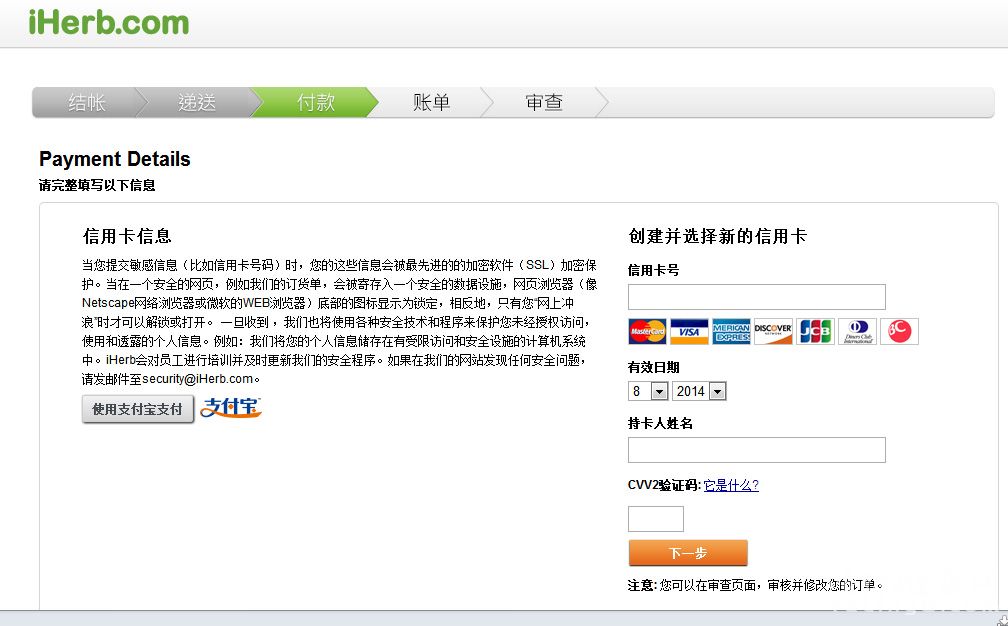
Task: Click the 信用卡信息 heading
Action: 127,236
